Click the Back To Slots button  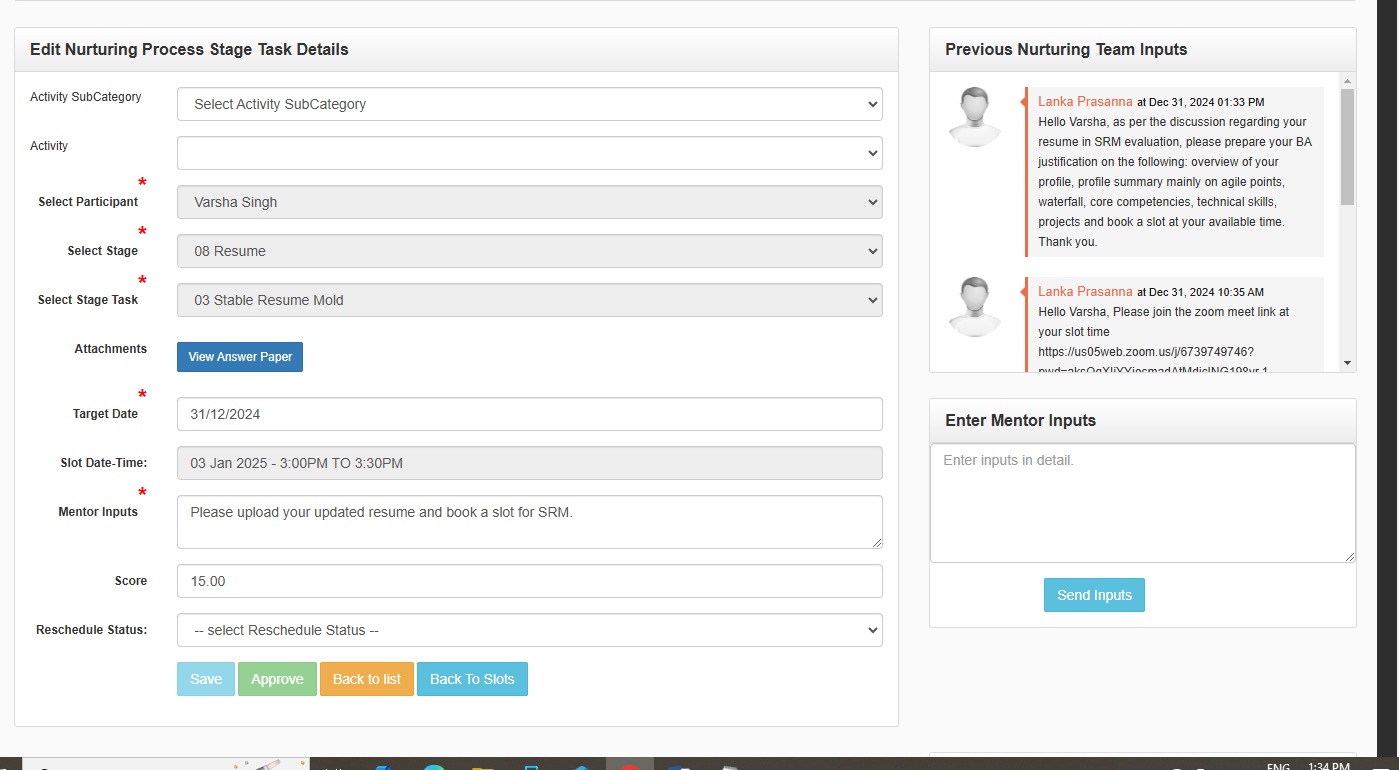(472, 679)
